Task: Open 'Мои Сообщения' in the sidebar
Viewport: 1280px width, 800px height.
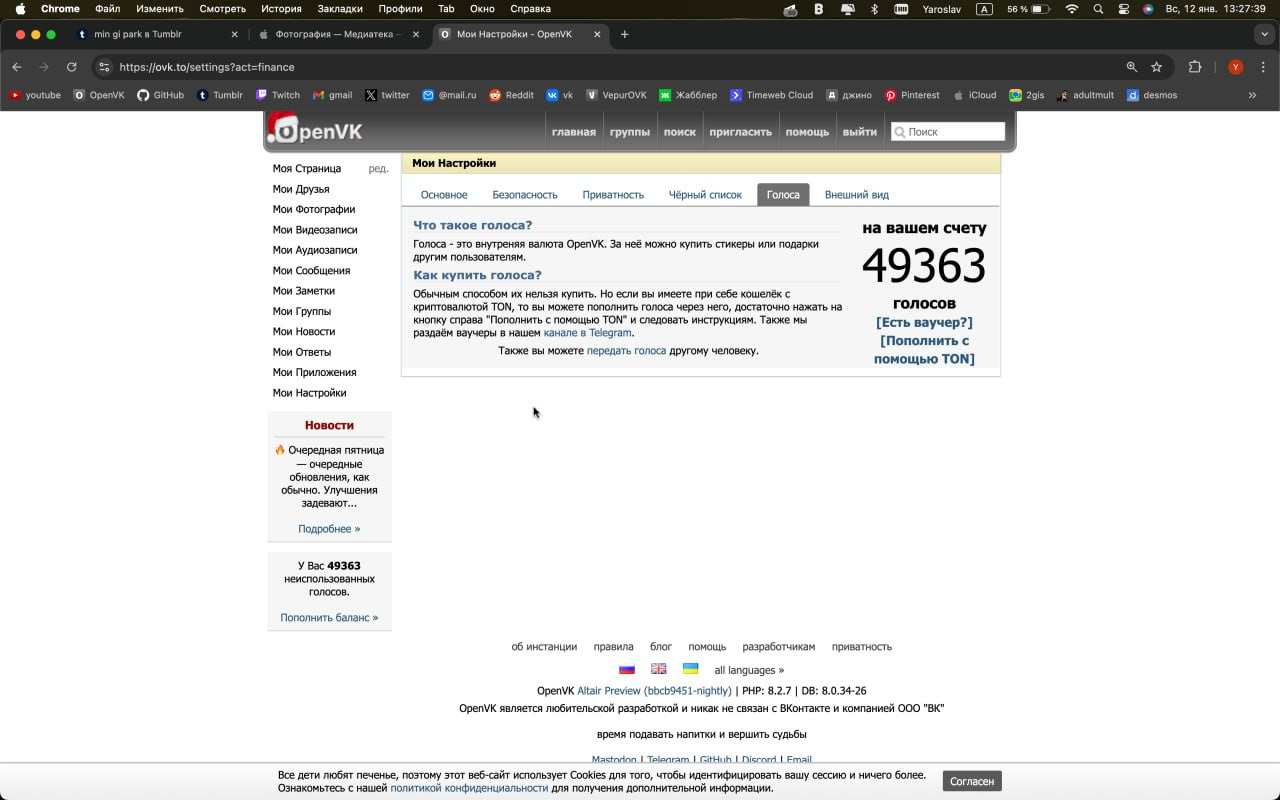Action: tap(311, 271)
